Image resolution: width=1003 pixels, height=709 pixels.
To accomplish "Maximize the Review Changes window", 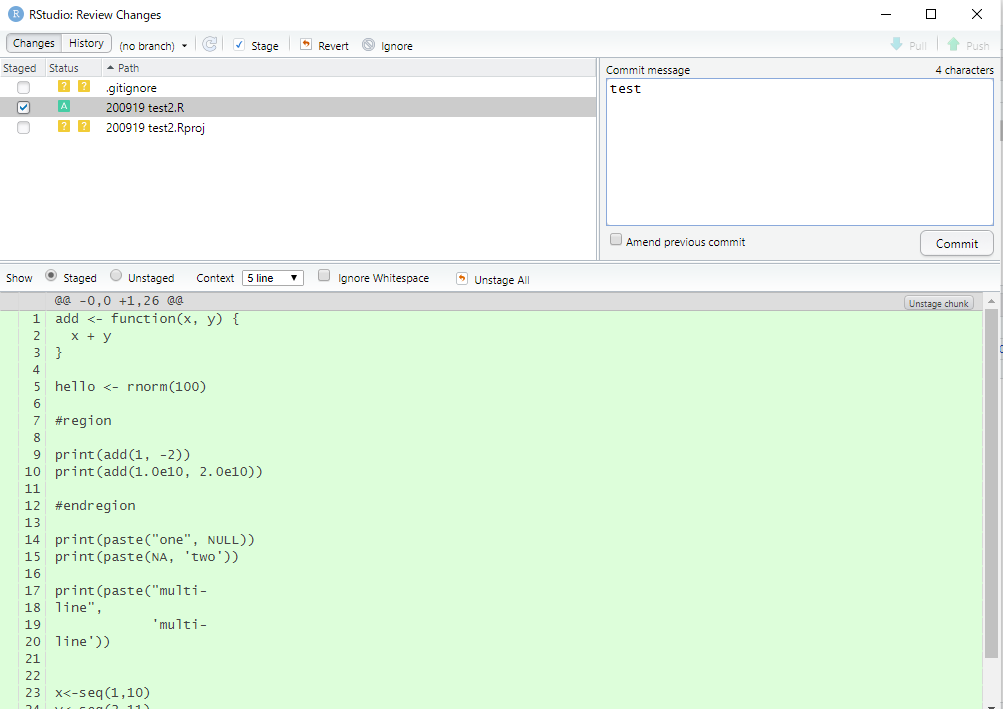I will (x=931, y=14).
